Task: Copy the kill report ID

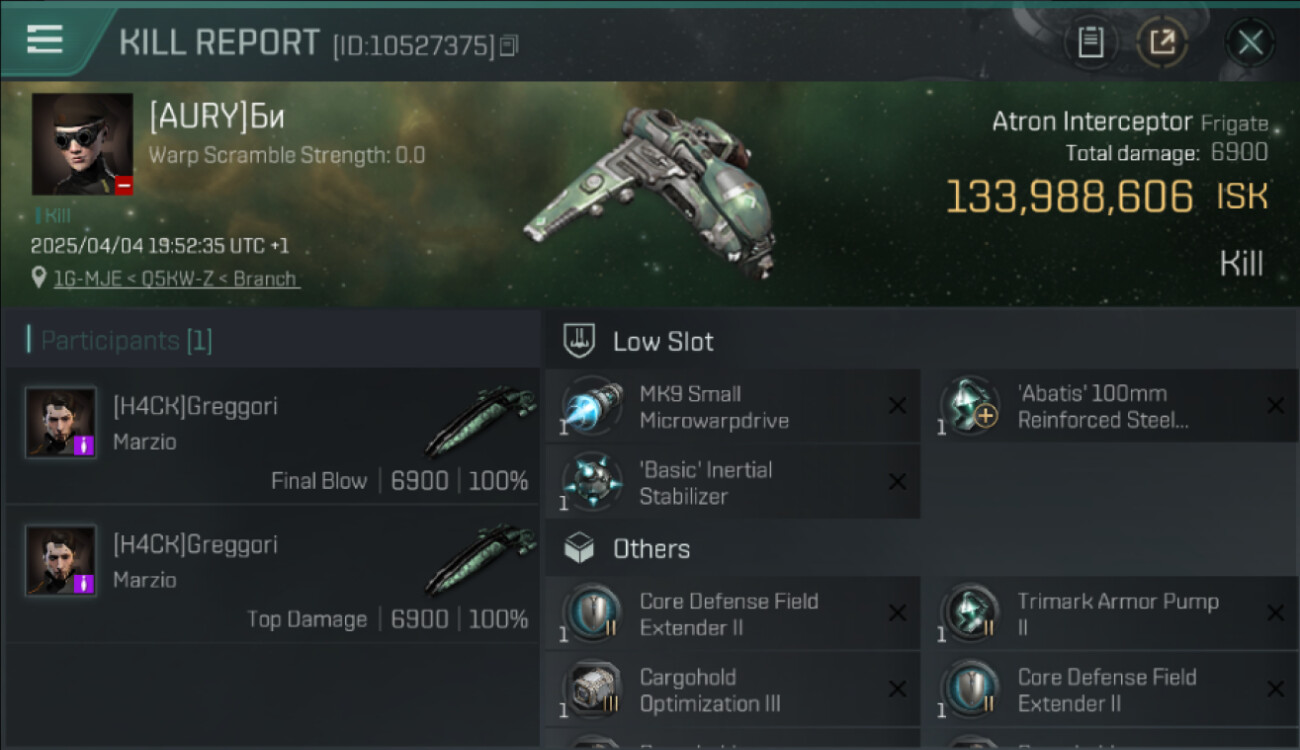Action: click(x=509, y=45)
